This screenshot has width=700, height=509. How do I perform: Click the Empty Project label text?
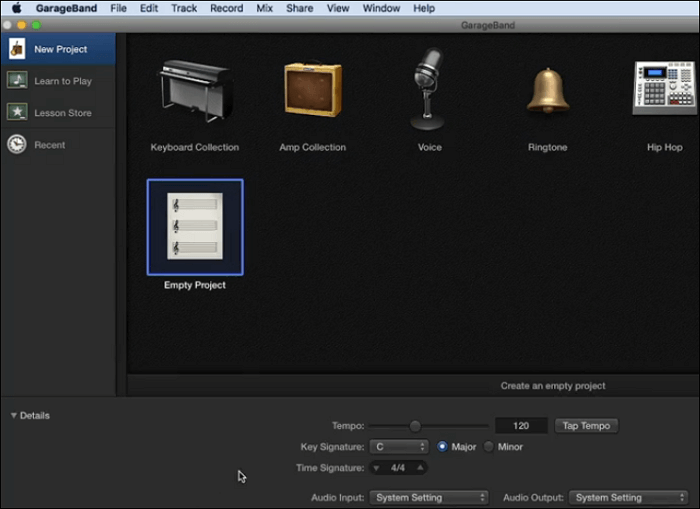(195, 285)
